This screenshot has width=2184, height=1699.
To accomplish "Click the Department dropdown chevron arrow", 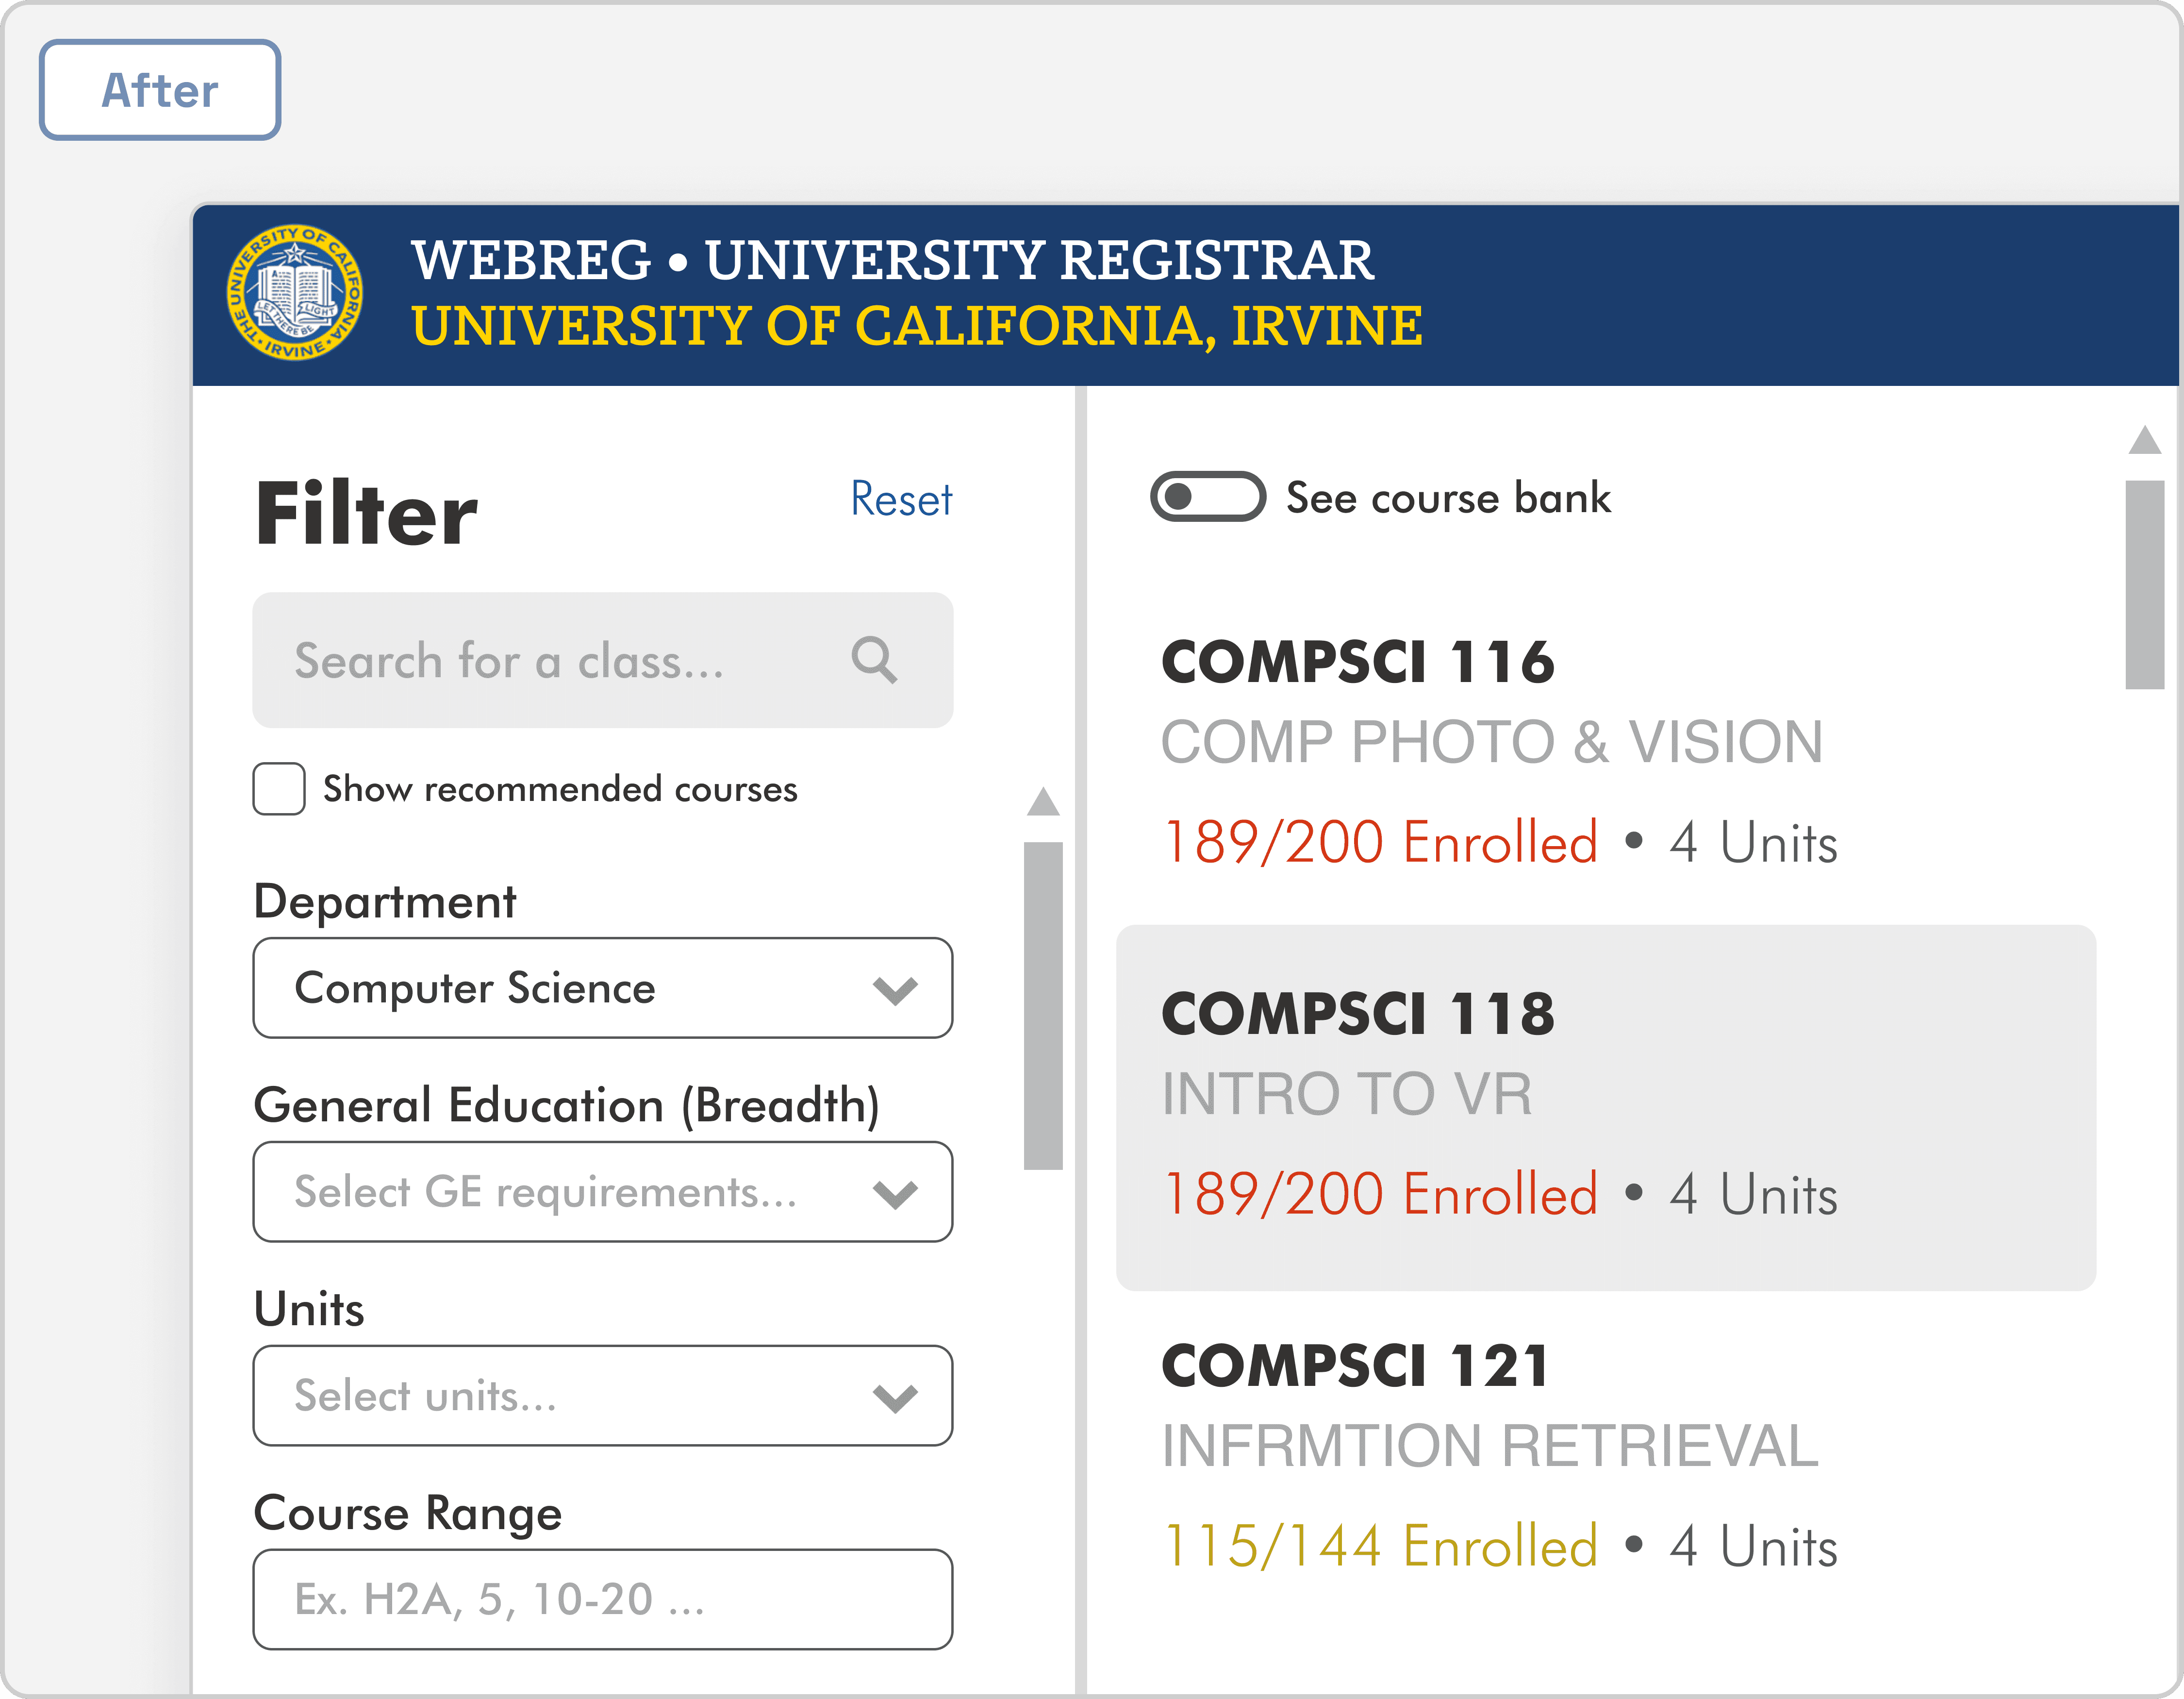I will [895, 990].
